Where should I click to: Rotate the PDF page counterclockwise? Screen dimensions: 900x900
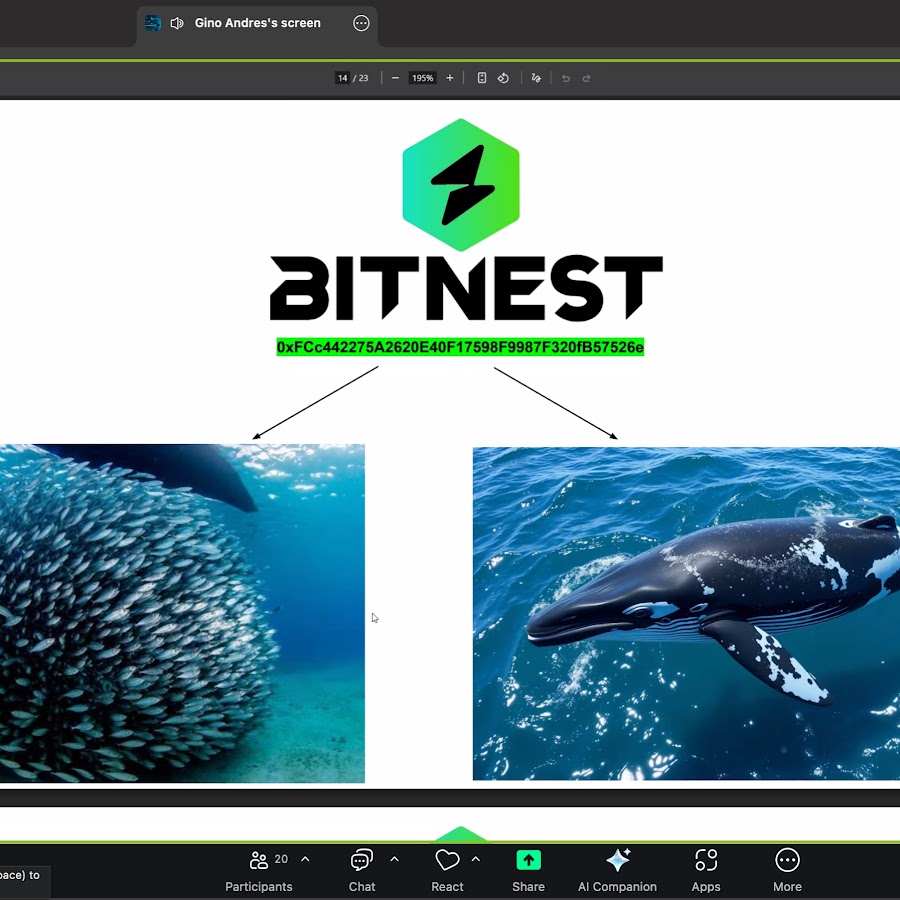pyautogui.click(x=503, y=78)
